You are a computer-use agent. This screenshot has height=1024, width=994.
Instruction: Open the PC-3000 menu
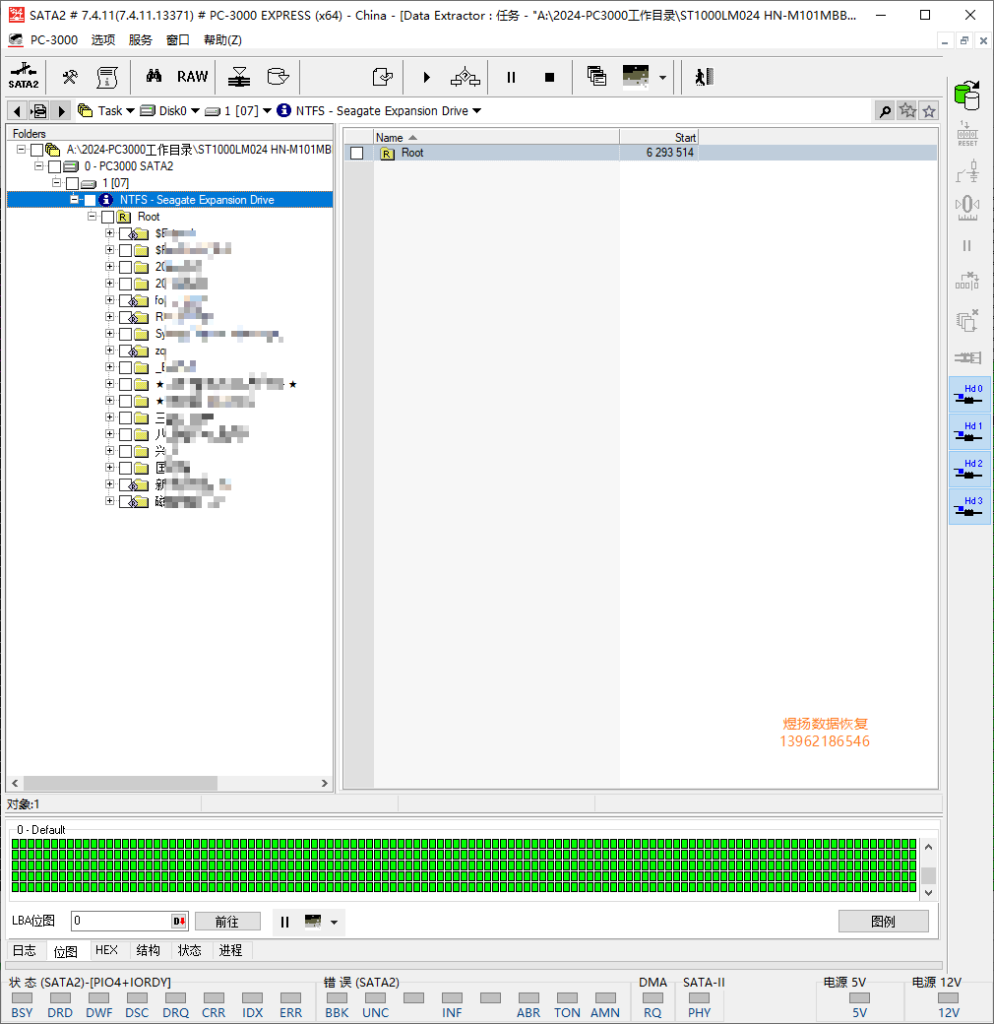54,40
